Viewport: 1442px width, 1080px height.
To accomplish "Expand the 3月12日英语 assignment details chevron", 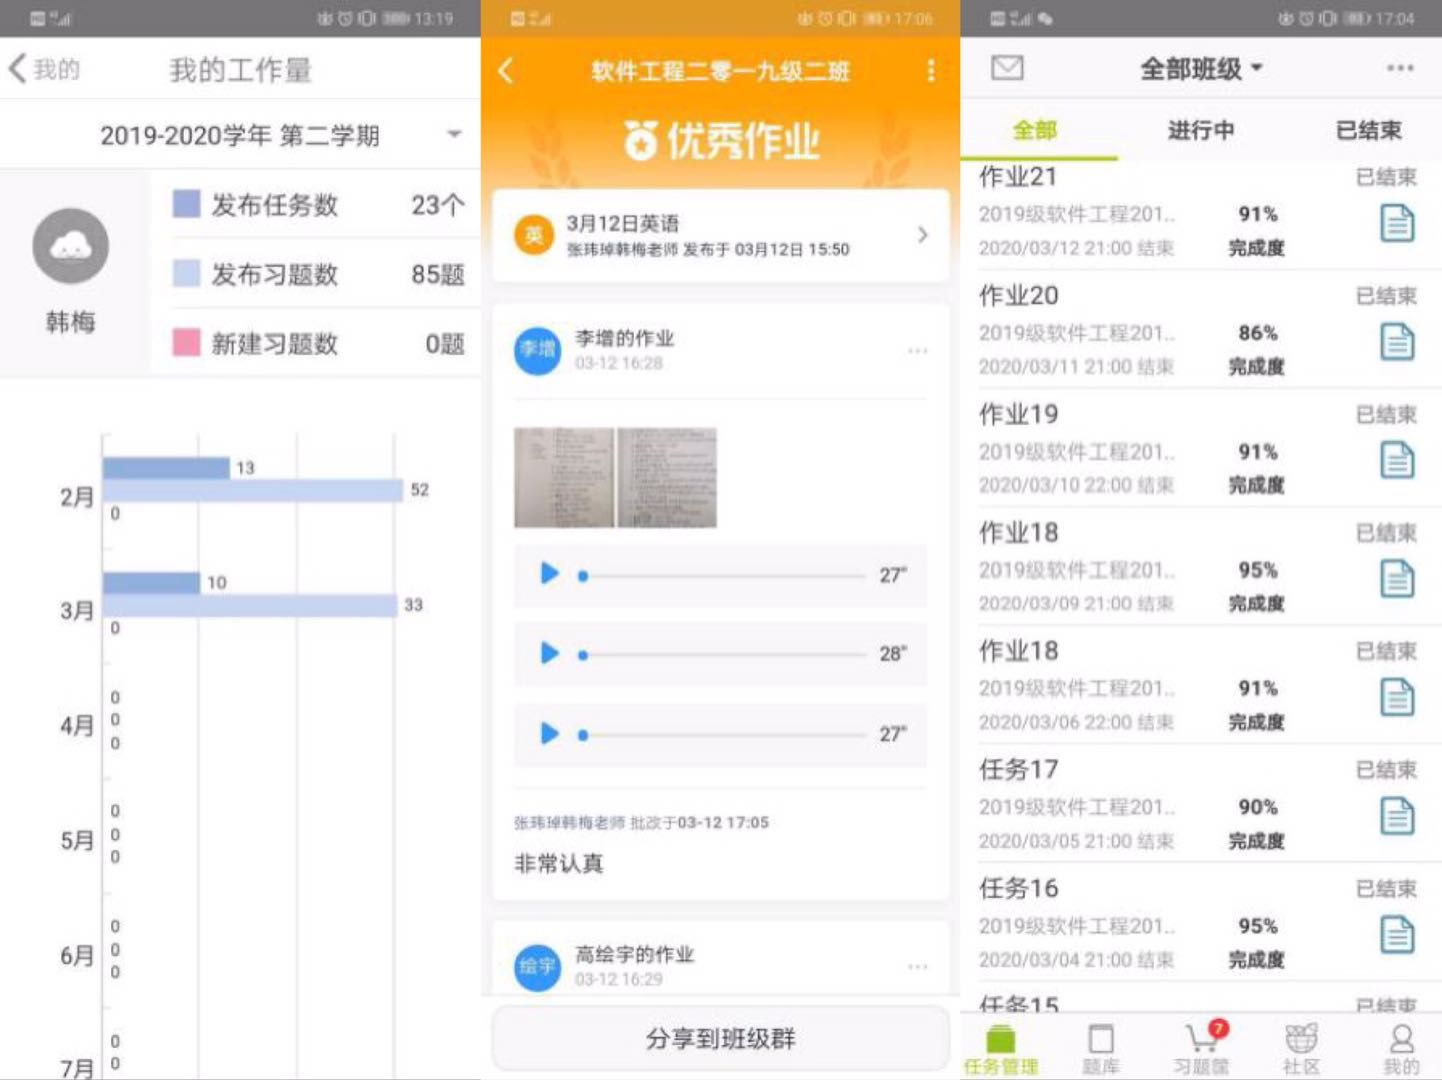I will tap(921, 235).
